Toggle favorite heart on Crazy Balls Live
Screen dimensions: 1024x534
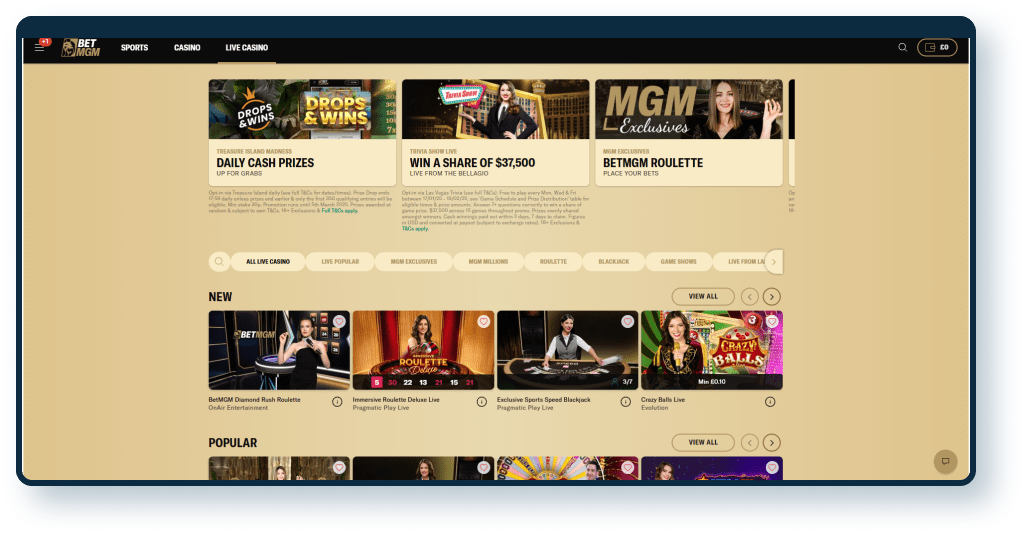click(x=771, y=322)
